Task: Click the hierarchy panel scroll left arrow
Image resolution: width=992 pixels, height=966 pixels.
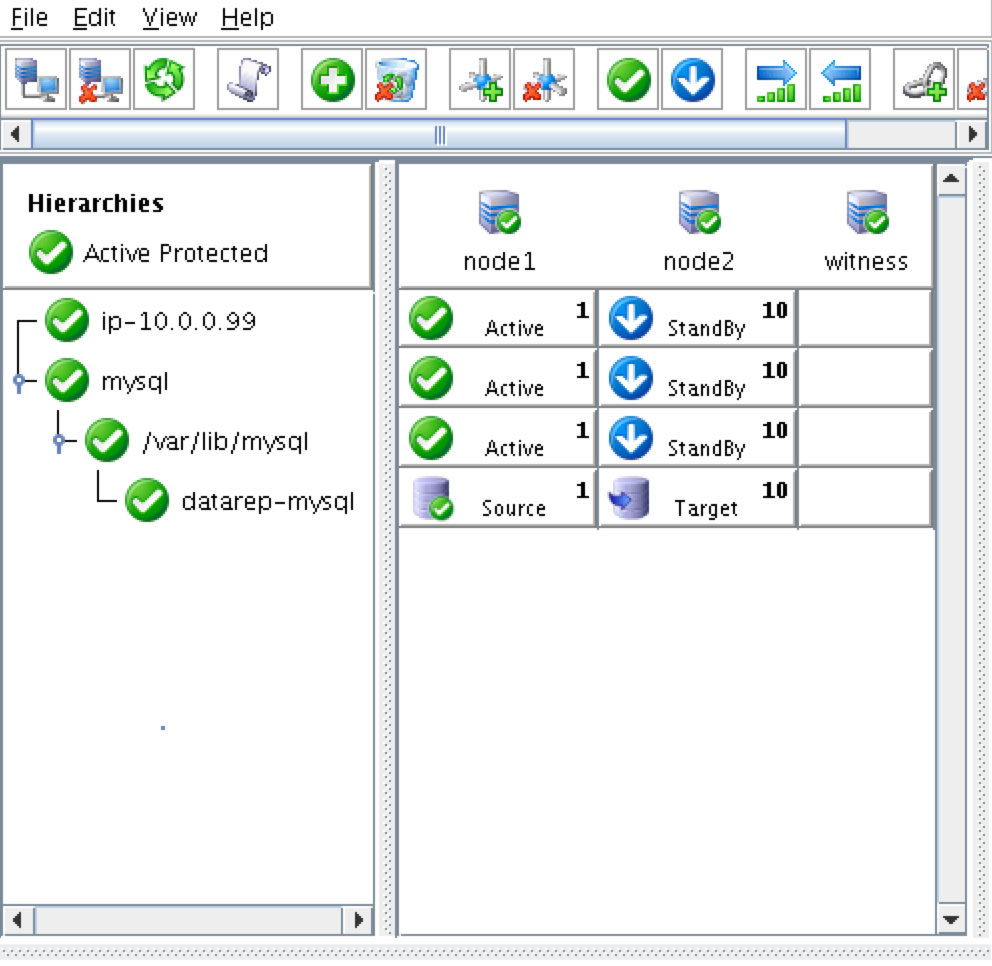Action: (18, 920)
